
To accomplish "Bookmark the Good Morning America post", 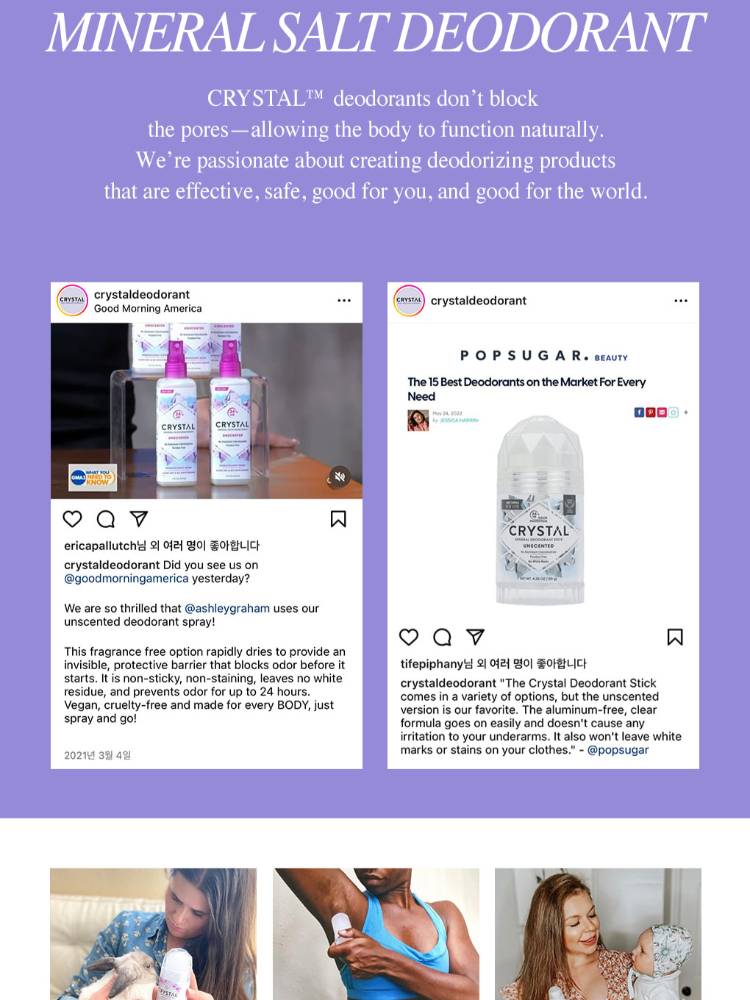I will point(339,519).
